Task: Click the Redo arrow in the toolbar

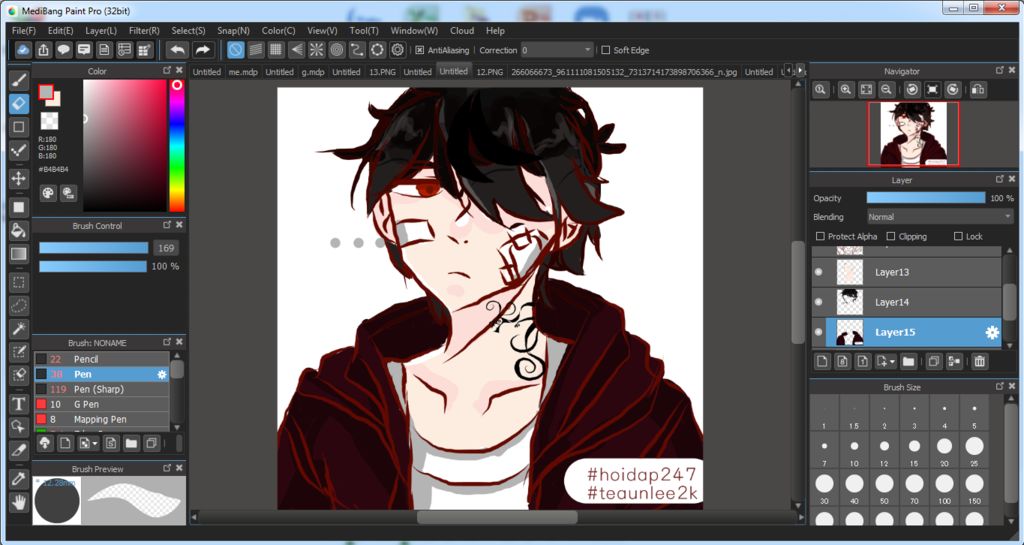Action: pyautogui.click(x=203, y=50)
